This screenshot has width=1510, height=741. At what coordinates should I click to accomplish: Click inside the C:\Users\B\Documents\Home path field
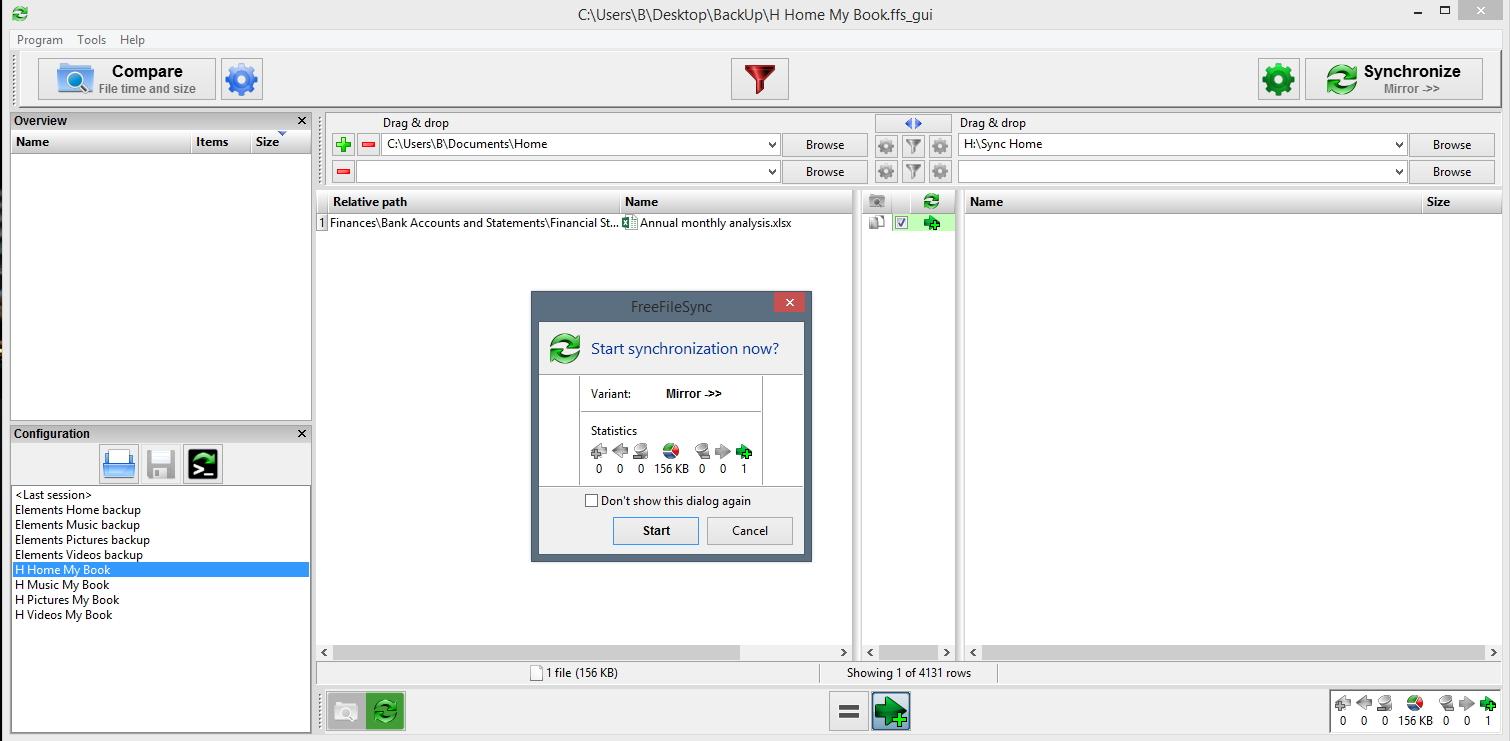(x=572, y=145)
